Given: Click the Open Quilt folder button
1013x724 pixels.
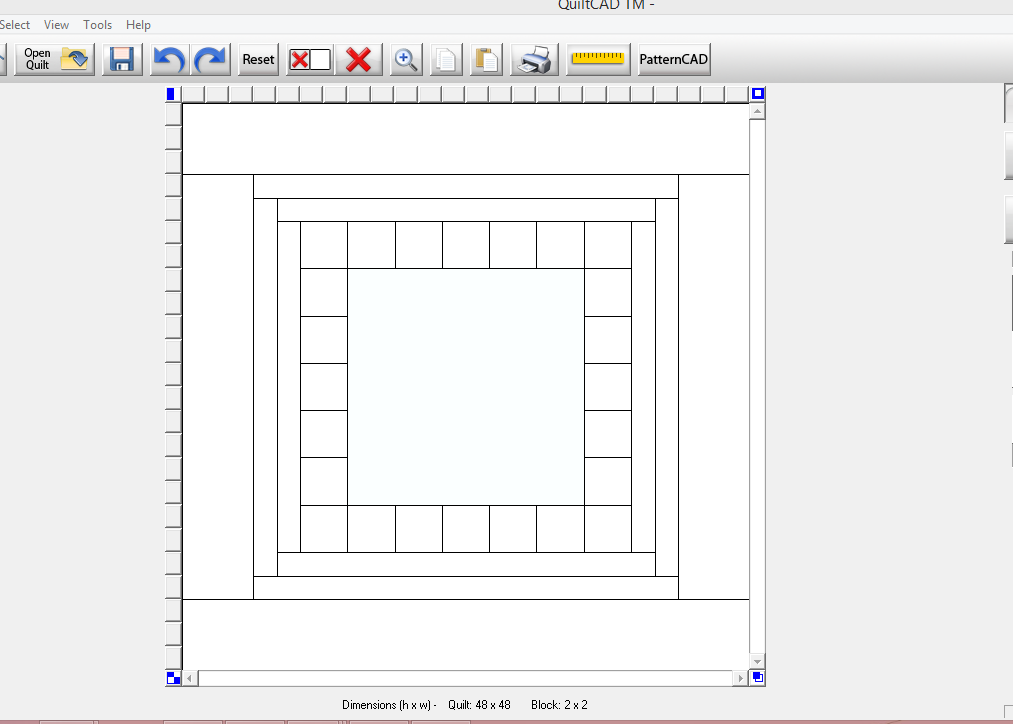Looking at the screenshot, I should click(x=55, y=59).
